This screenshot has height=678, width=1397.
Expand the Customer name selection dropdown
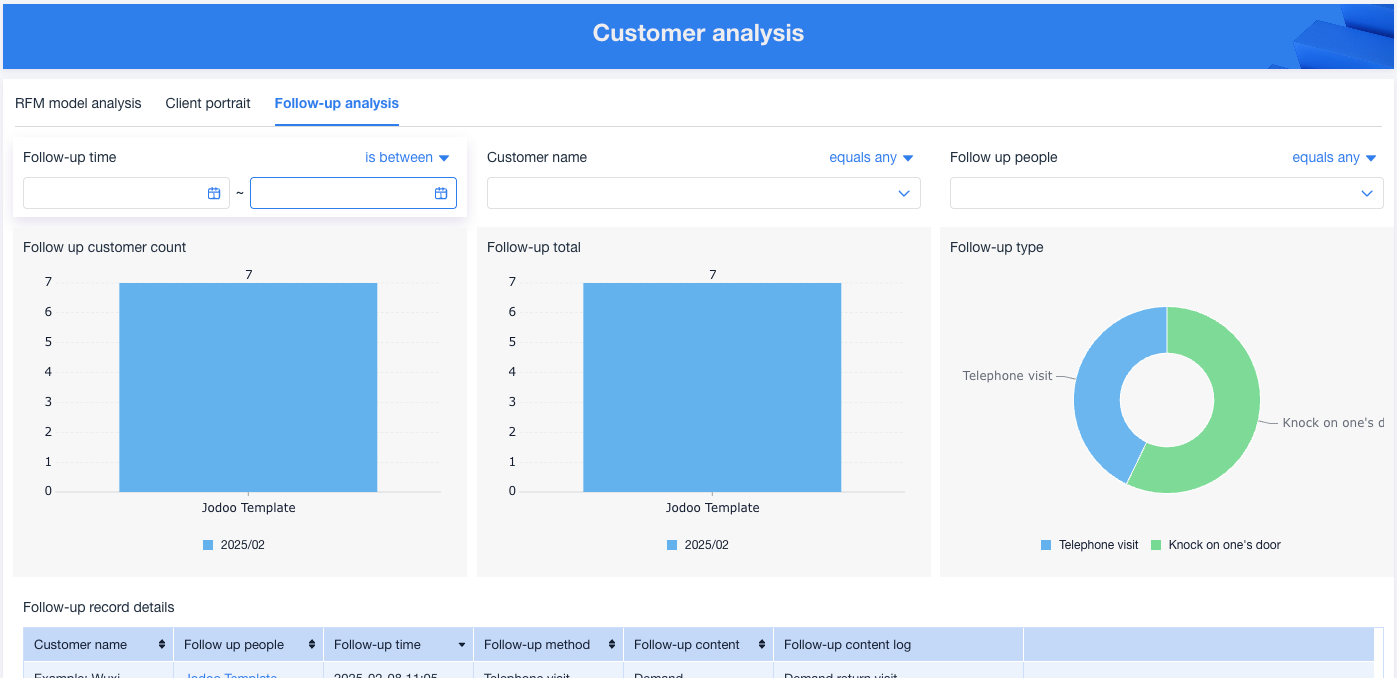tap(703, 193)
